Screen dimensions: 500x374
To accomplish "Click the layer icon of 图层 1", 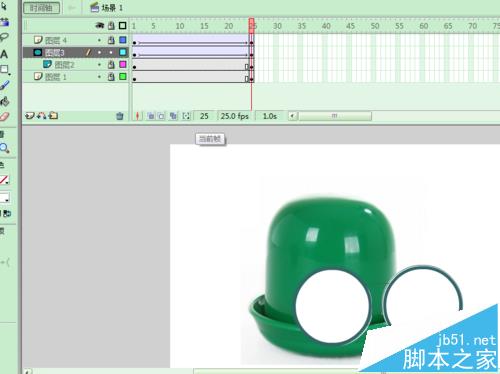I will click(x=38, y=76).
